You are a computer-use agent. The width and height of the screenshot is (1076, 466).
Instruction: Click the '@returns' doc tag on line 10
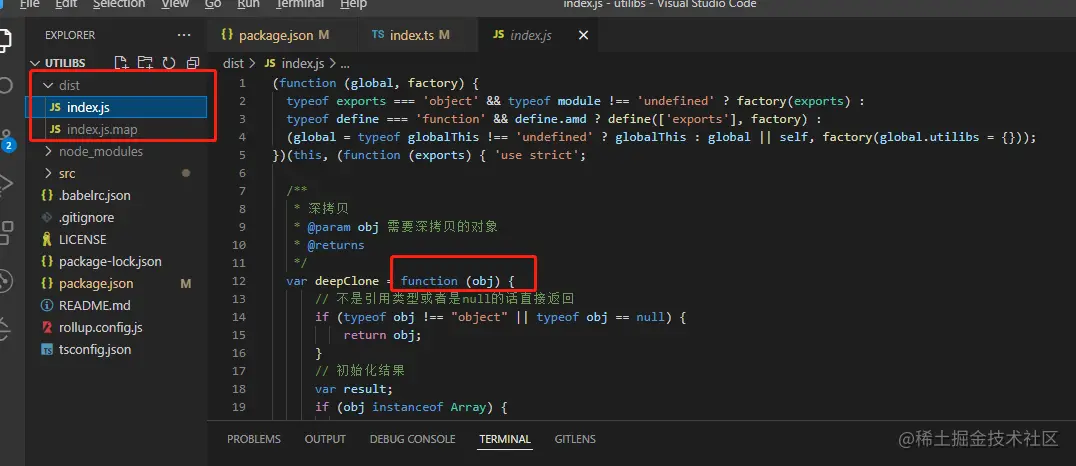tap(336, 245)
